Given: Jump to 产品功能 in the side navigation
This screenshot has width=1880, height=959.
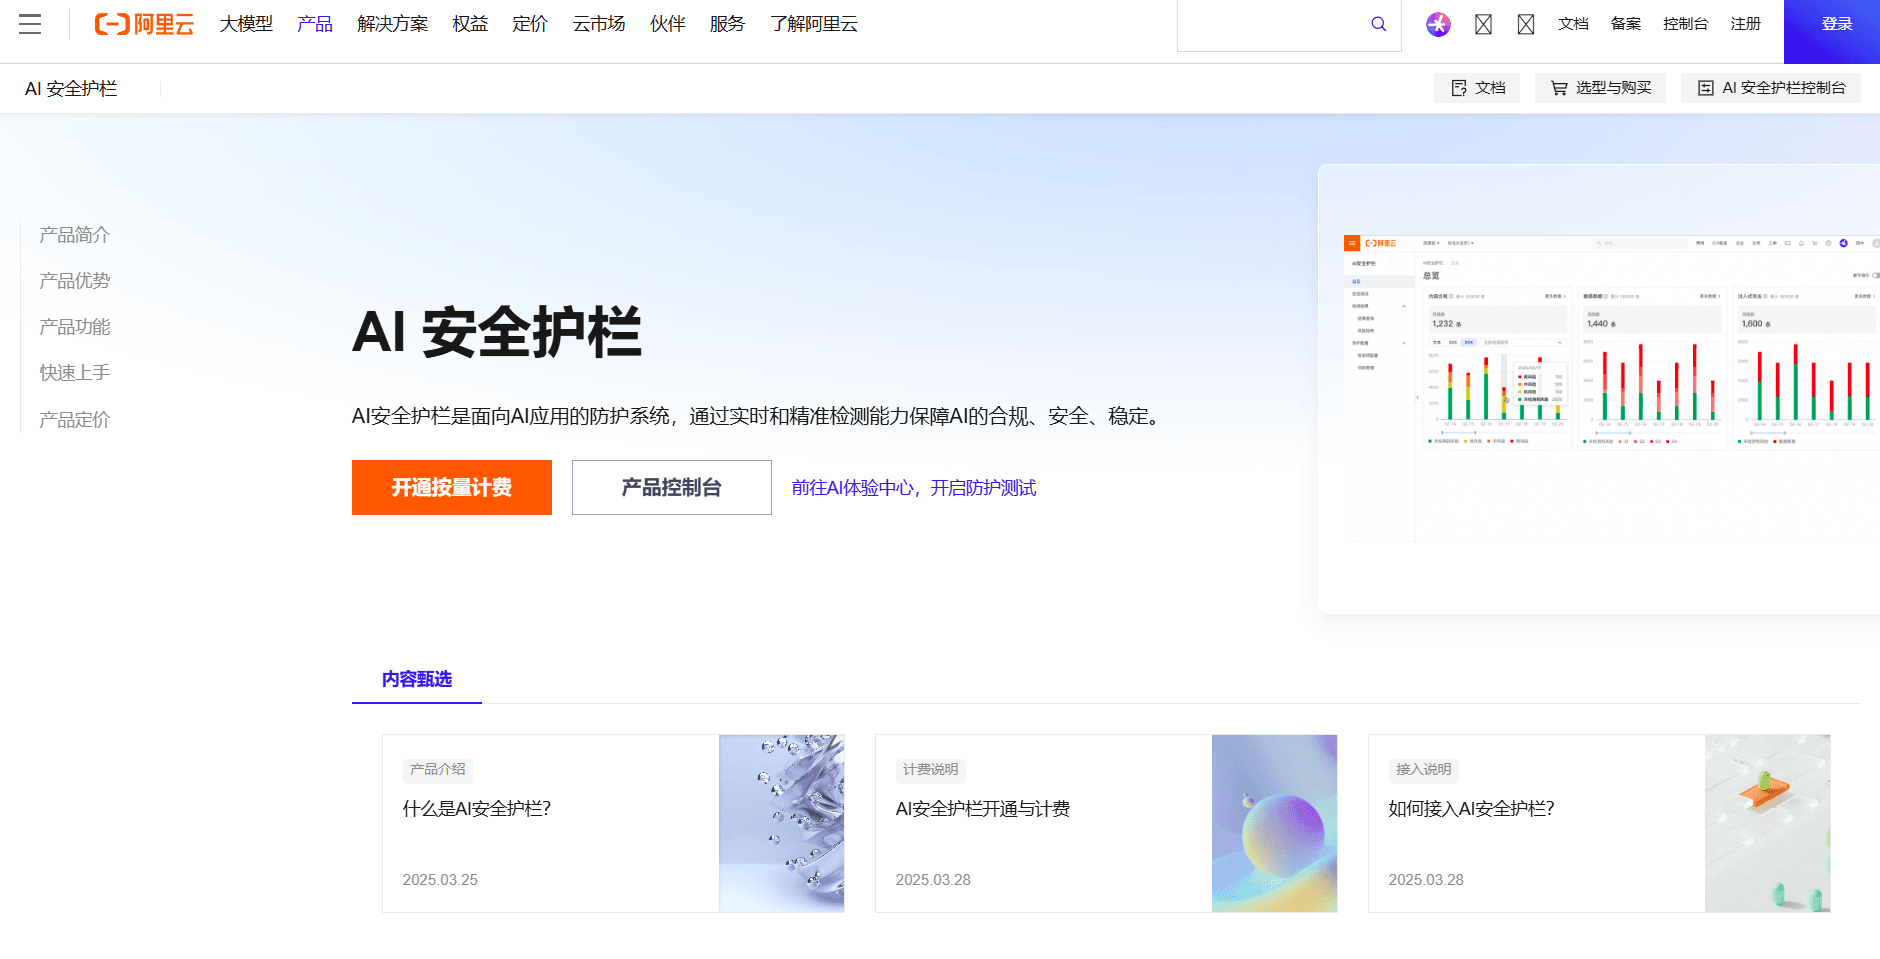Looking at the screenshot, I should pos(75,327).
